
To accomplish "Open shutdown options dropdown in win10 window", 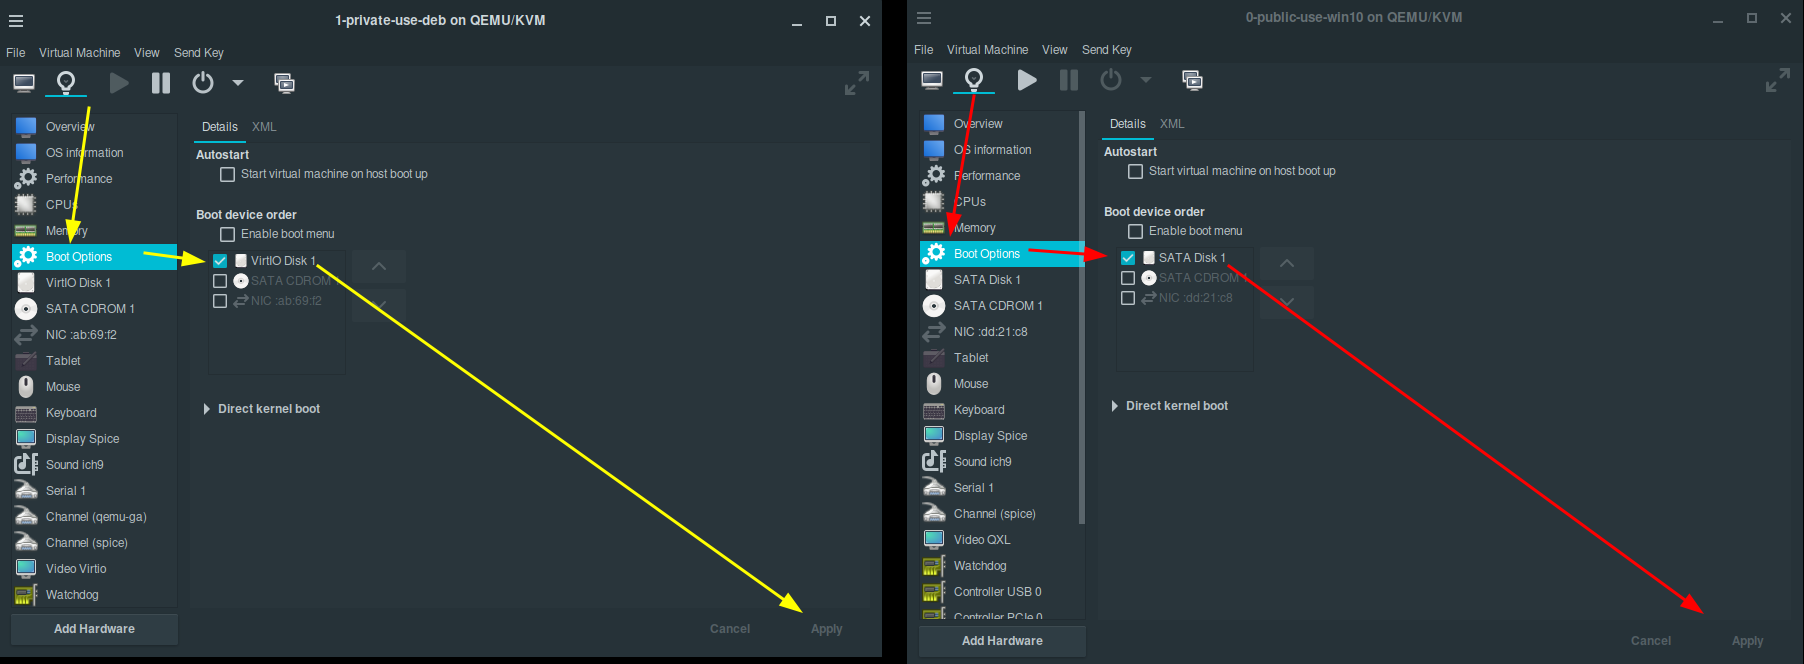I will click(1146, 80).
